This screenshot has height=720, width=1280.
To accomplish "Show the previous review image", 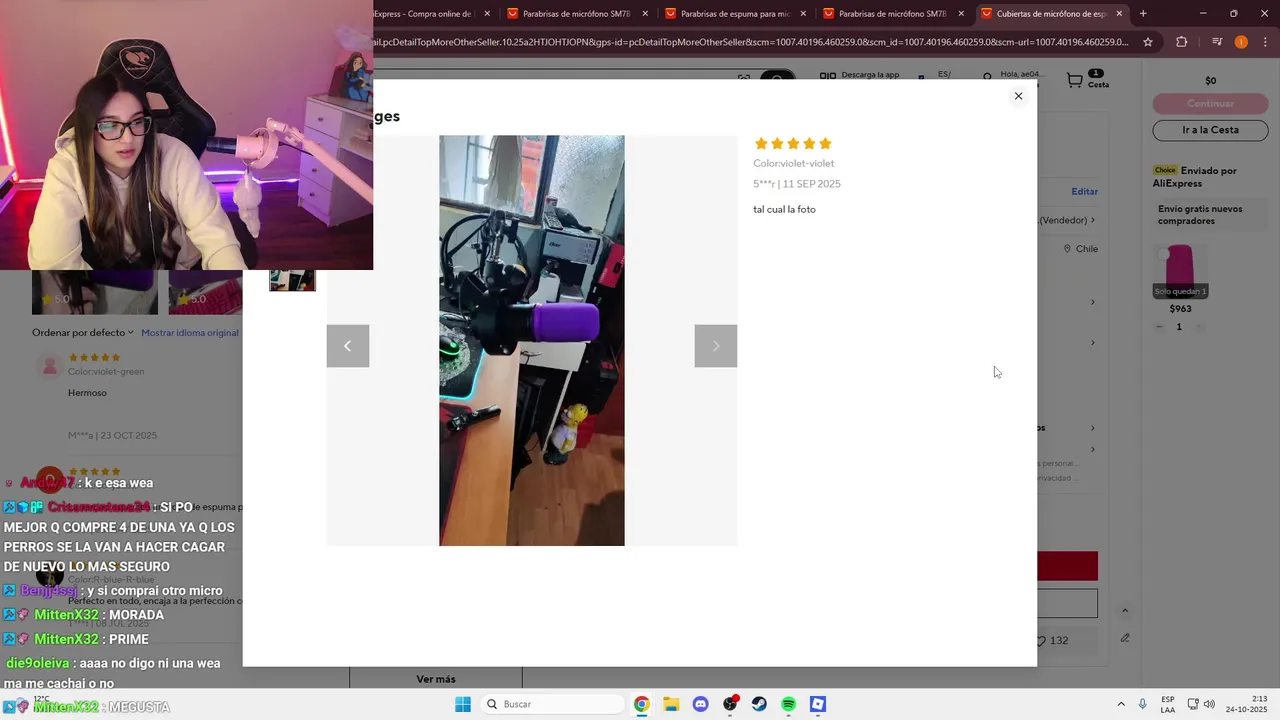I will coord(348,346).
